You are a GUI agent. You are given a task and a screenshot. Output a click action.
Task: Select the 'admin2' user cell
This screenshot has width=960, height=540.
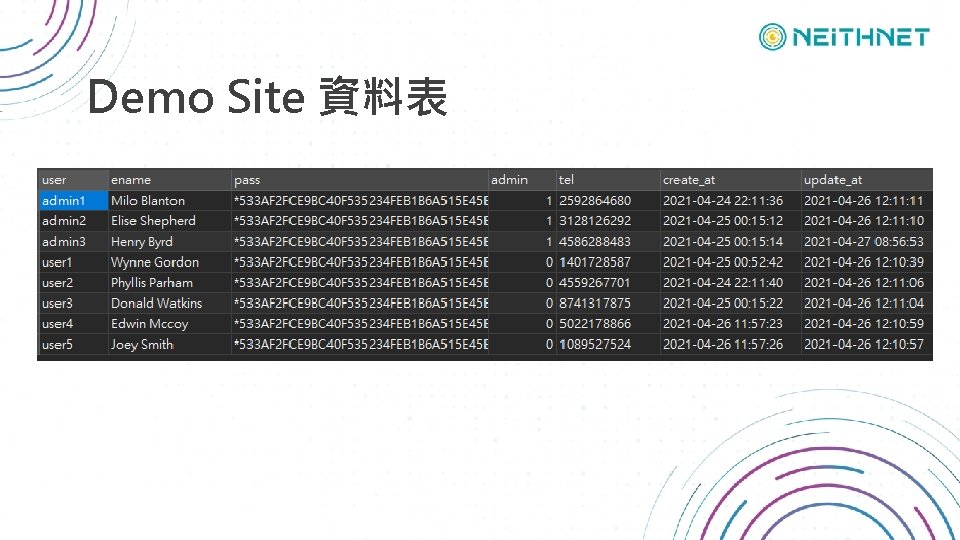[73, 221]
